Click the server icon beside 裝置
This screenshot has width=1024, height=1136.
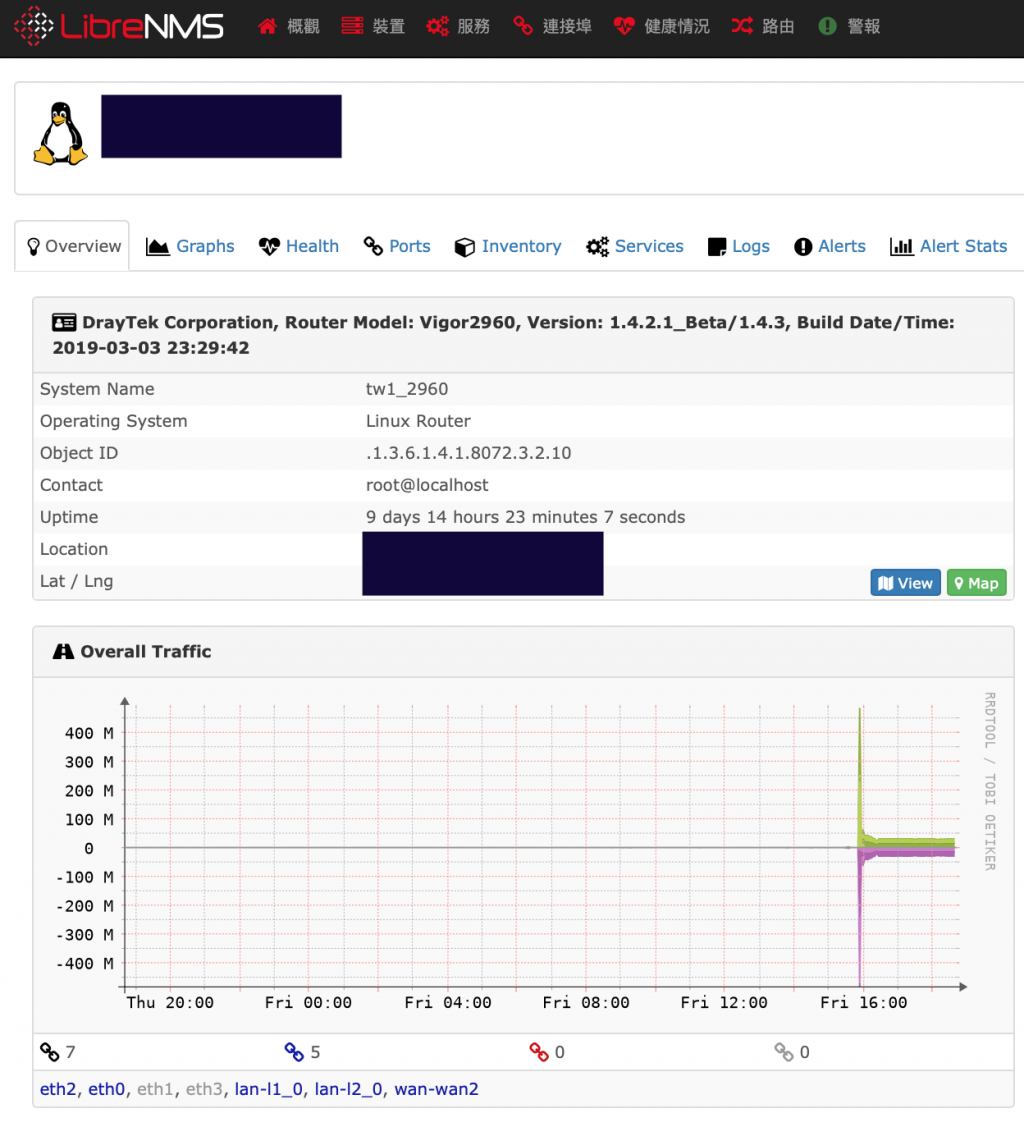pyautogui.click(x=352, y=26)
